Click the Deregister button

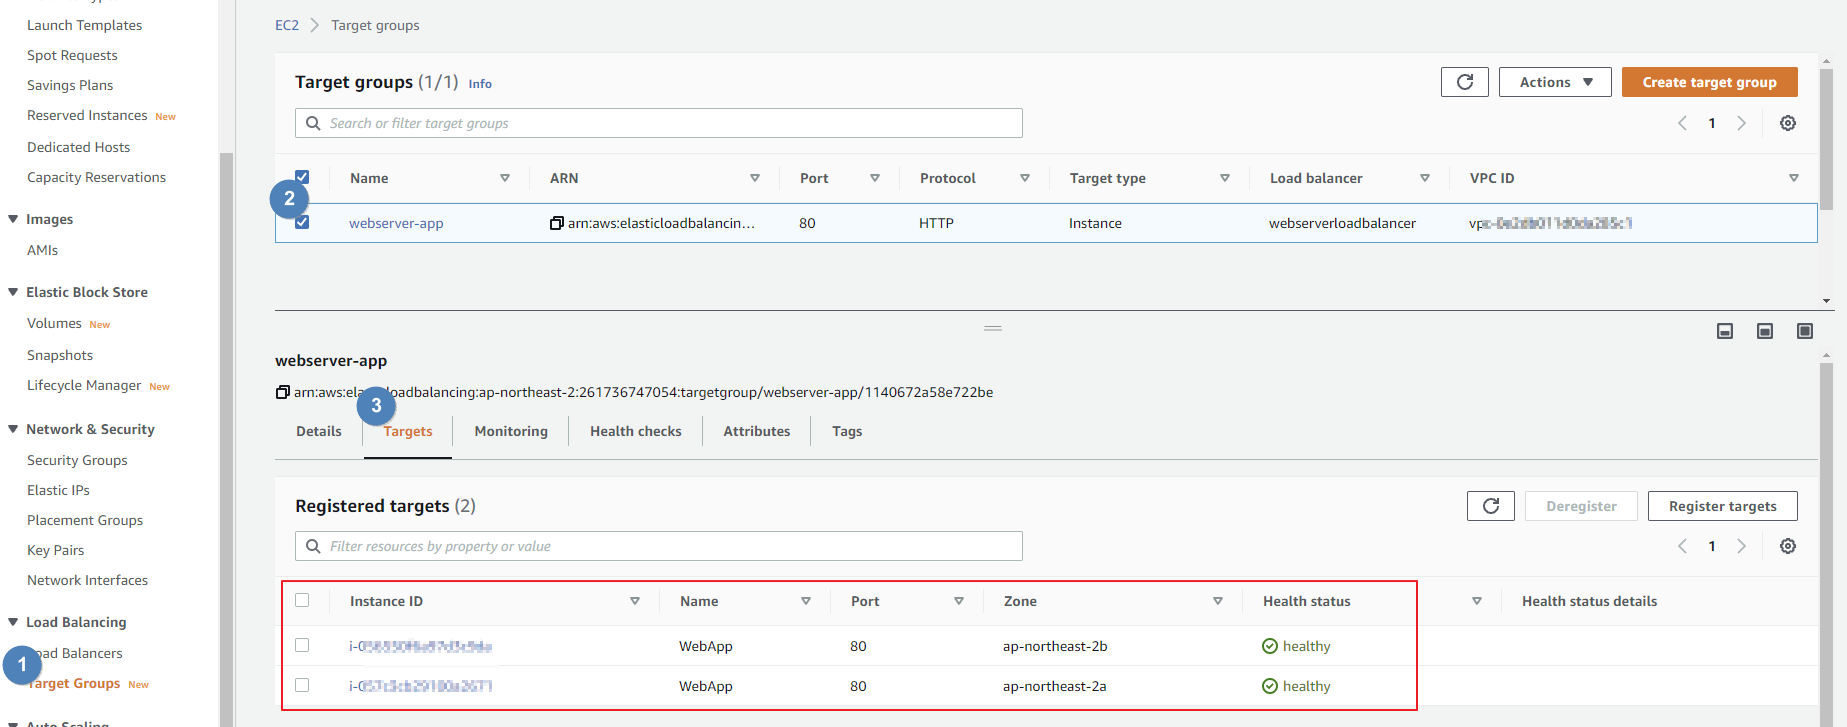pos(1581,506)
